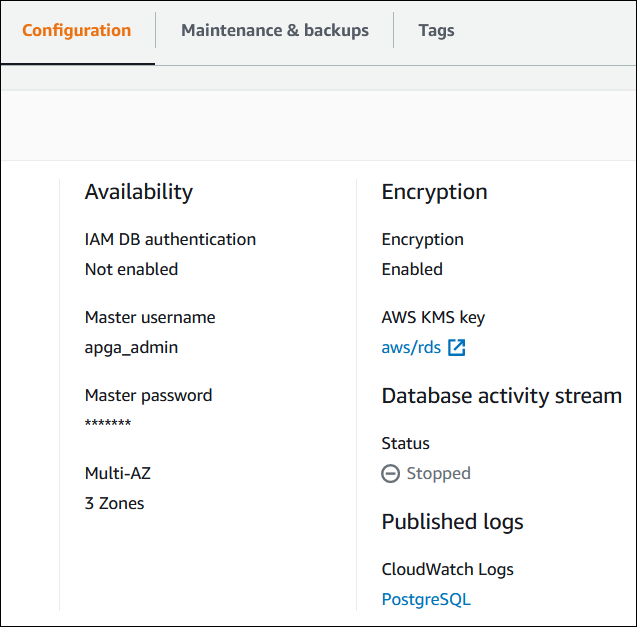Click the Stopped status text
Viewport: 637px width, 627px height.
point(438,474)
